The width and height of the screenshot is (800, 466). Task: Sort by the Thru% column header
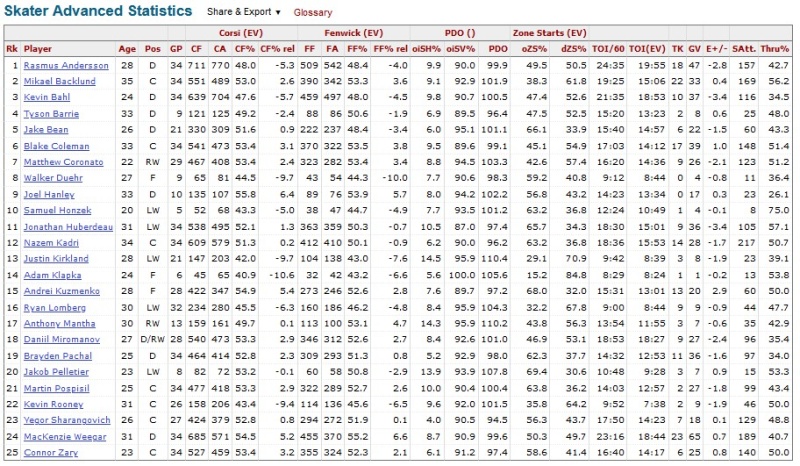774,49
